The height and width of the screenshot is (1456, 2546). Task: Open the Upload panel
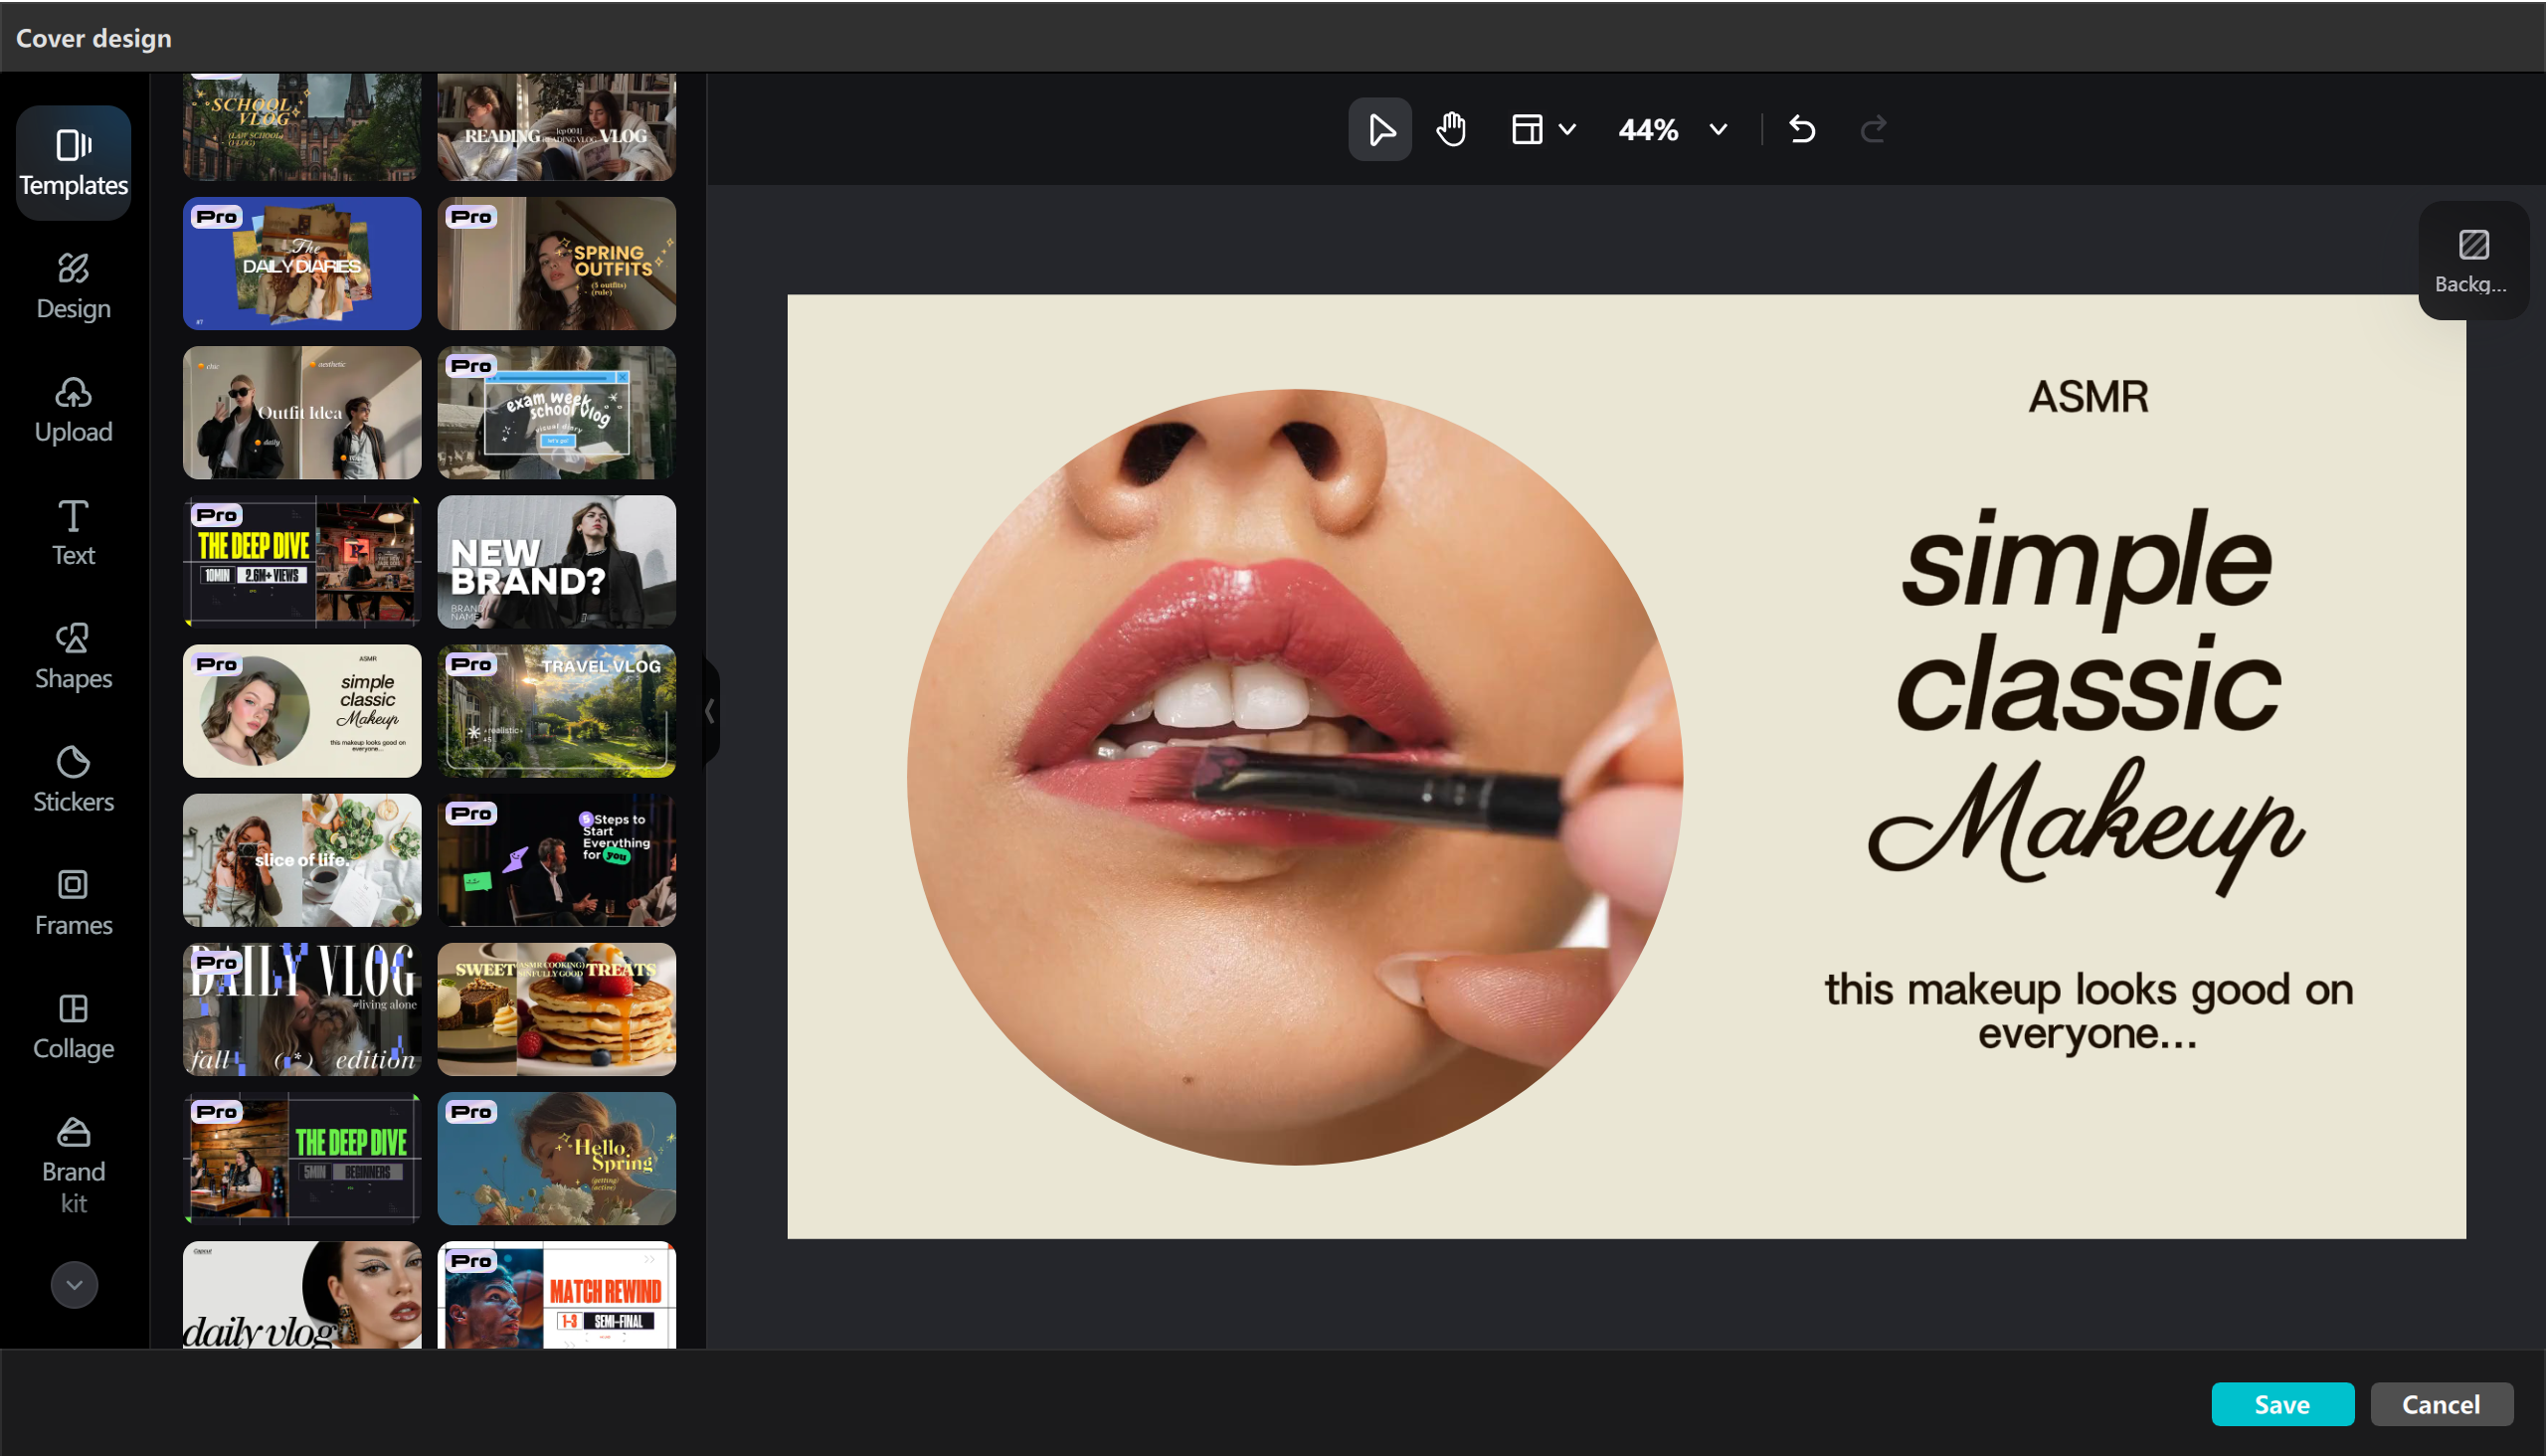point(73,408)
